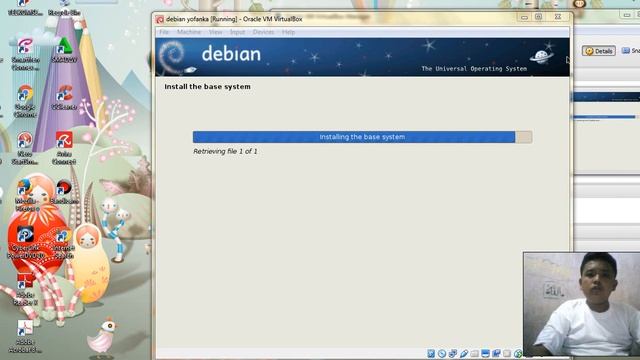
Task: Click Snapshots button in VirtualBox Manager
Action: (x=631, y=51)
